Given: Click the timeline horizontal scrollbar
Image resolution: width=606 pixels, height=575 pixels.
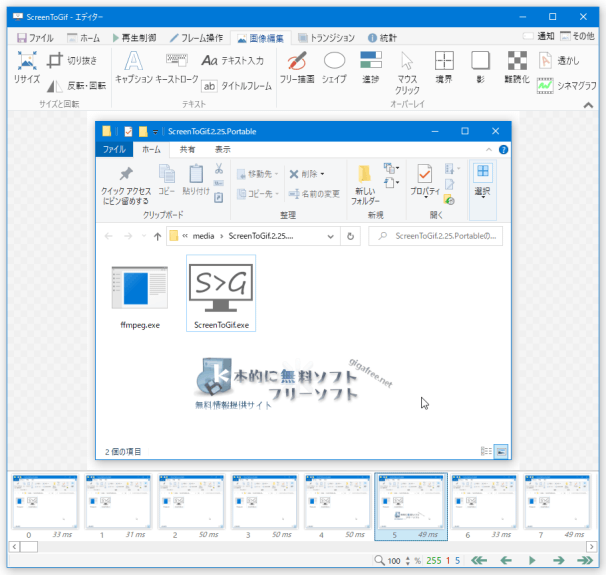Looking at the screenshot, I should pos(300,546).
